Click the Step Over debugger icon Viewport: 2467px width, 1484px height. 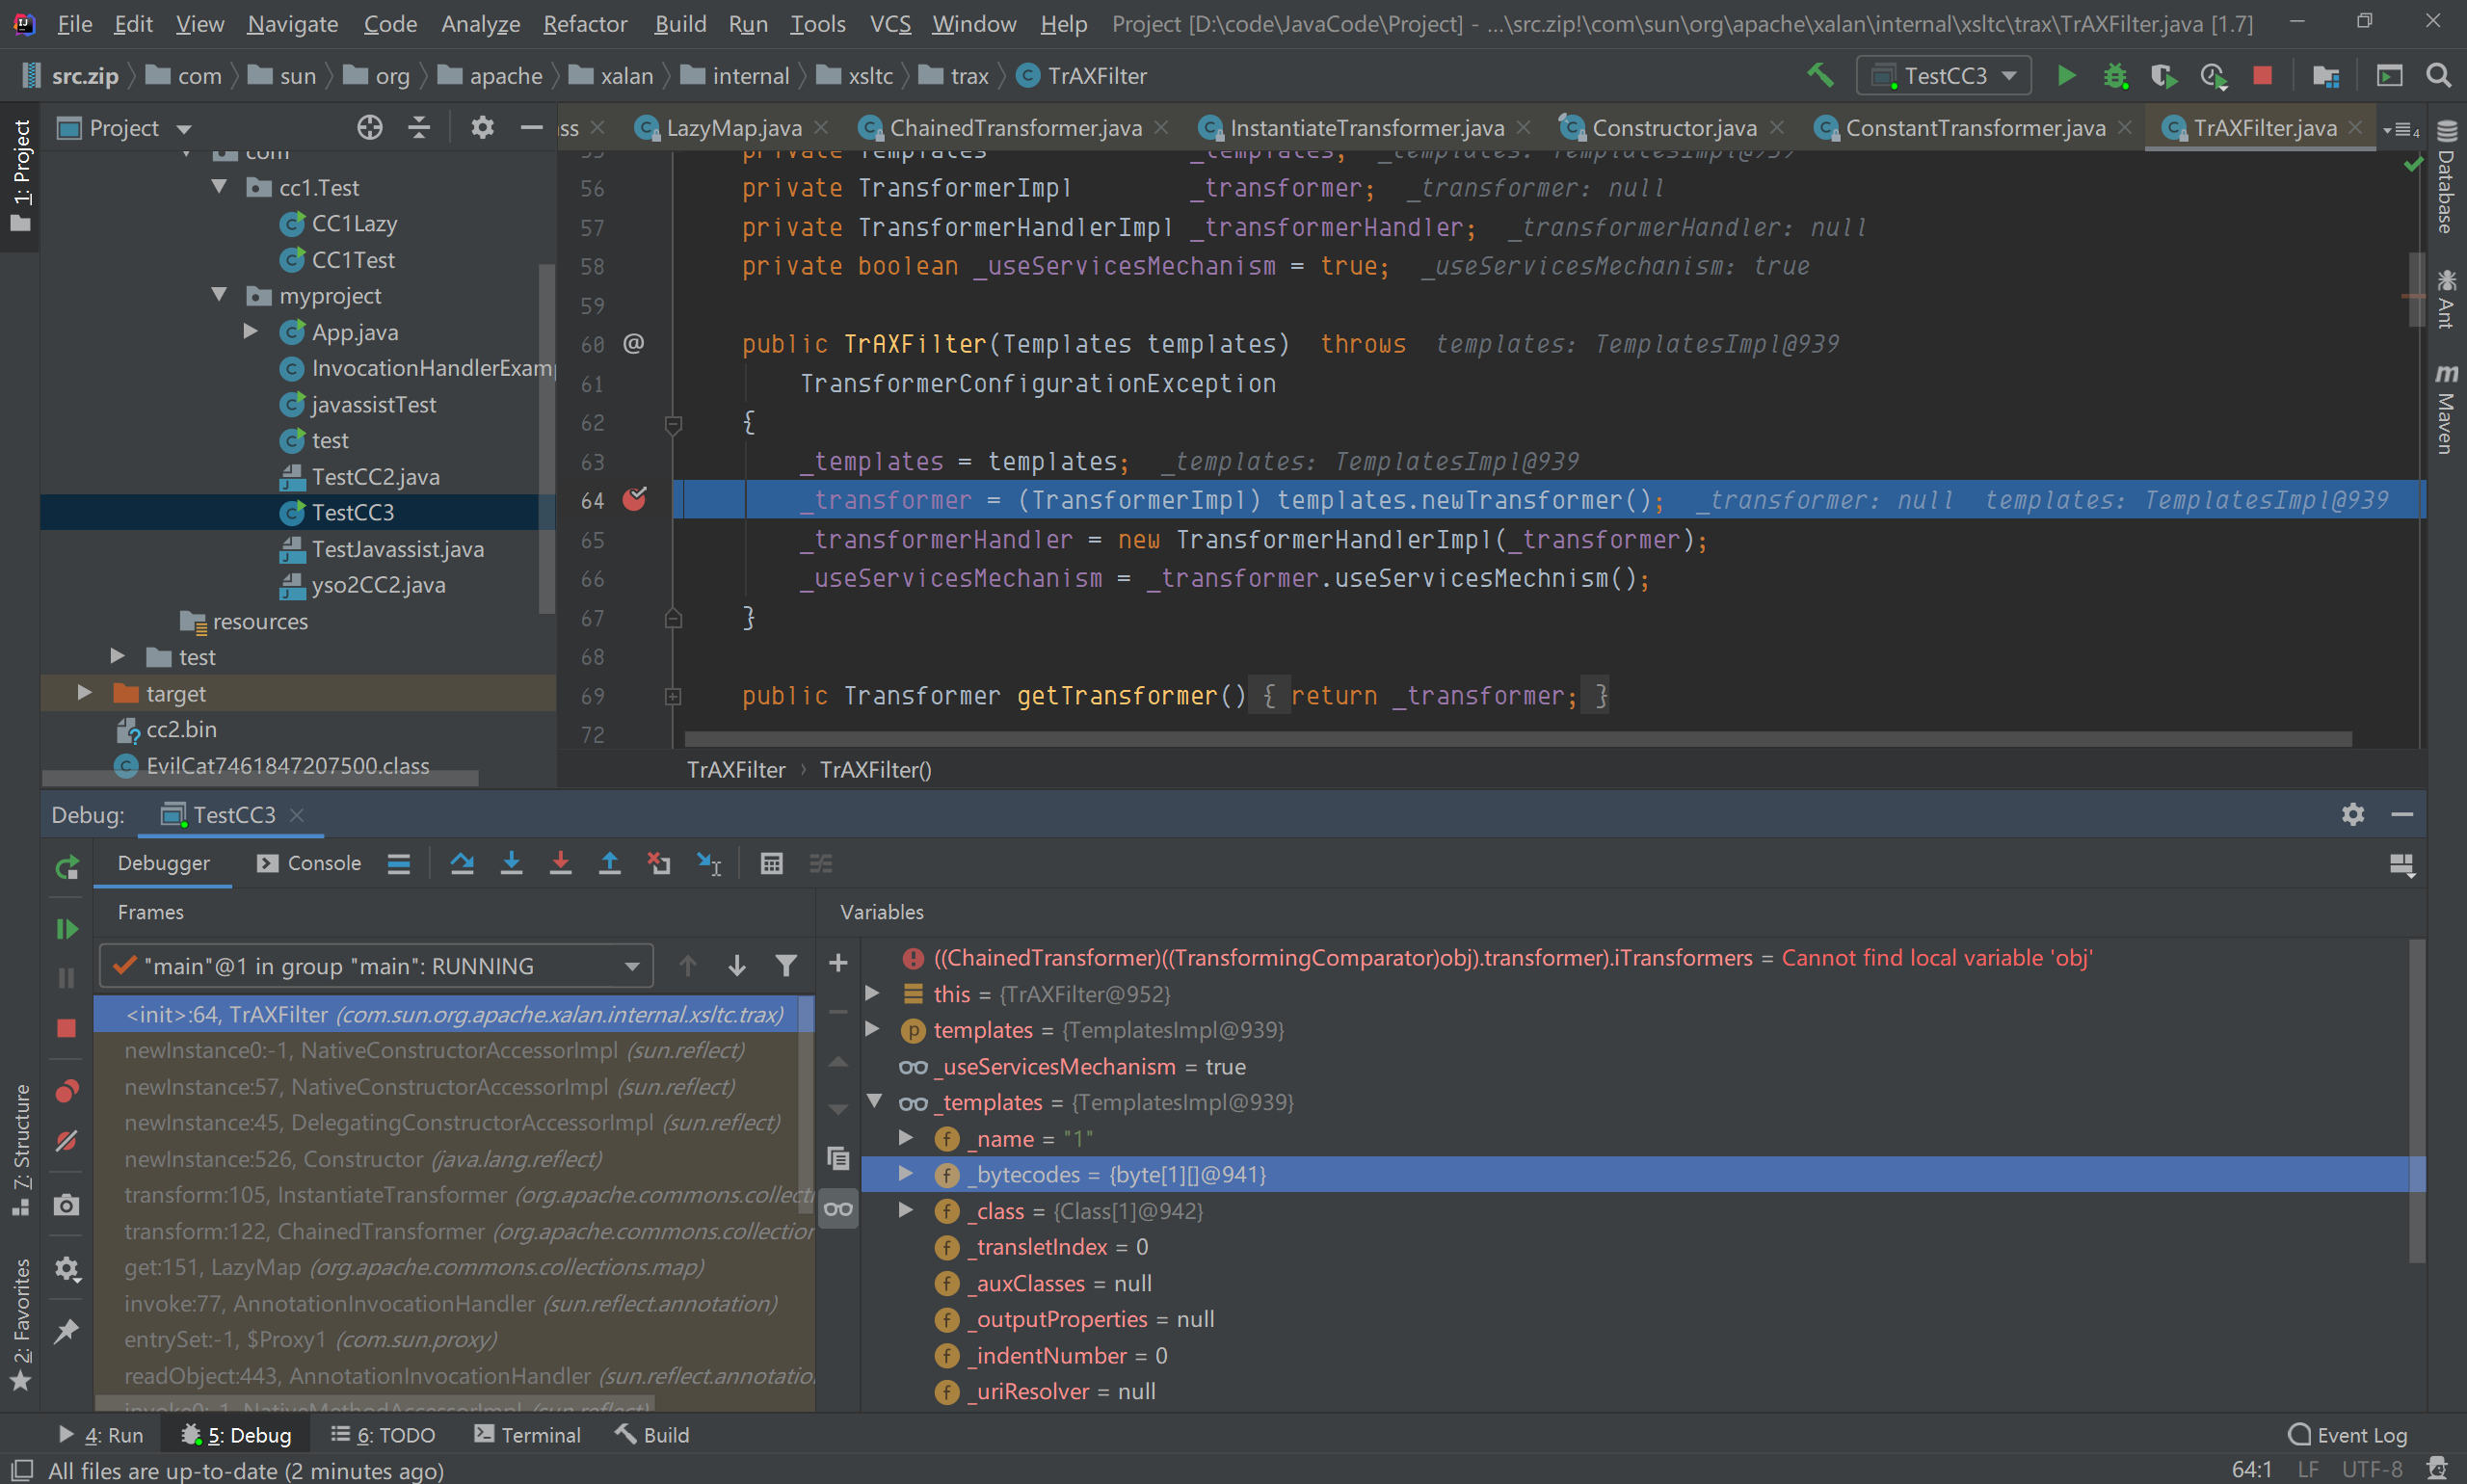461,863
